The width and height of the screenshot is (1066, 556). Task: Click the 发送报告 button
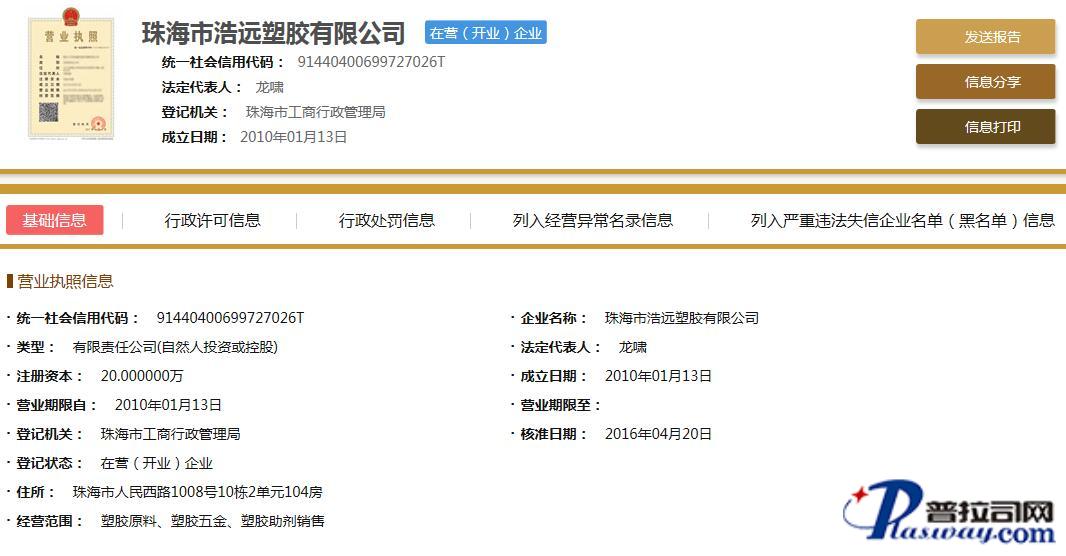pyautogui.click(x=985, y=37)
